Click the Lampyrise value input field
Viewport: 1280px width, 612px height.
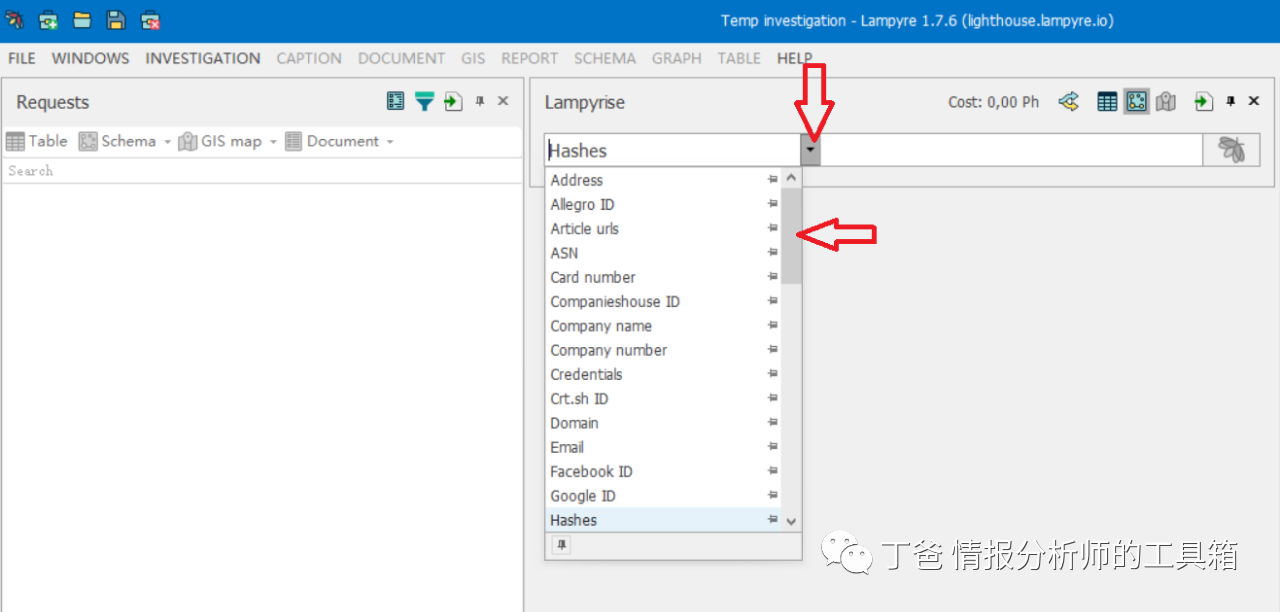pos(1011,150)
